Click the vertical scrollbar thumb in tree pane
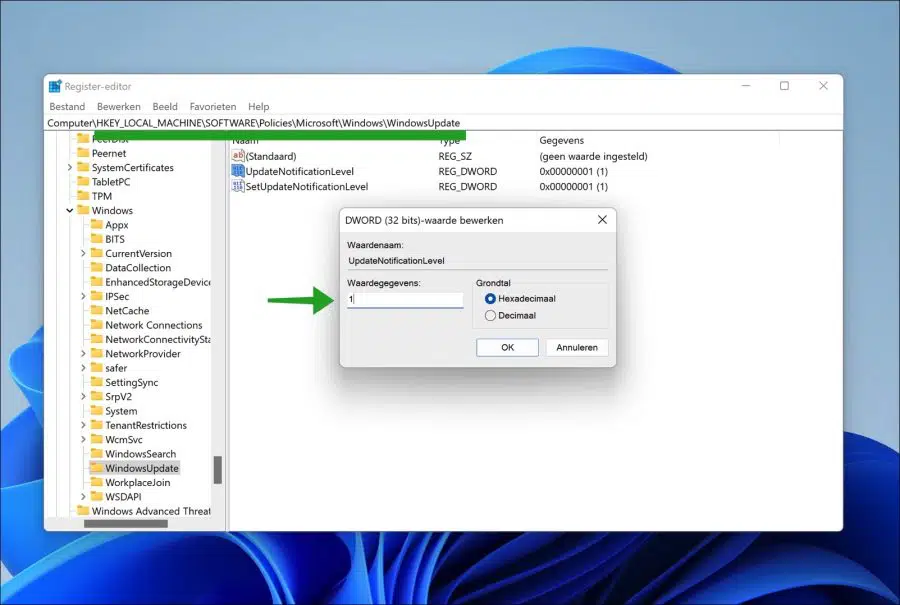This screenshot has height=605, width=900. coord(218,470)
